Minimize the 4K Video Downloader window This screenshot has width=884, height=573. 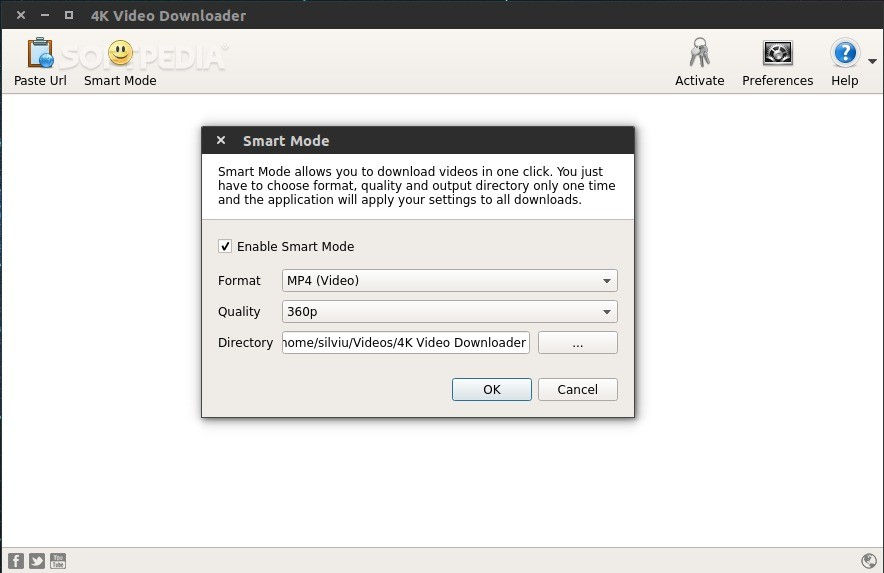pyautogui.click(x=45, y=15)
